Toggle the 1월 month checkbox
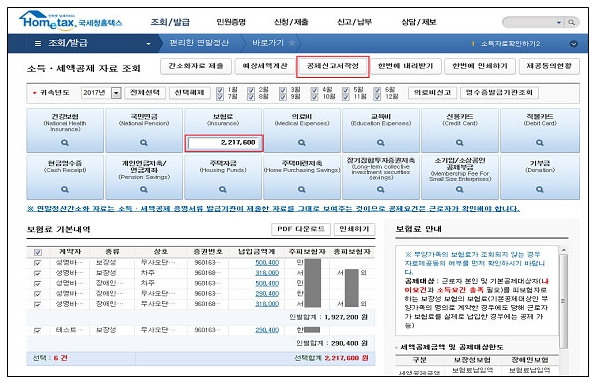597x386 pixels. [220, 90]
